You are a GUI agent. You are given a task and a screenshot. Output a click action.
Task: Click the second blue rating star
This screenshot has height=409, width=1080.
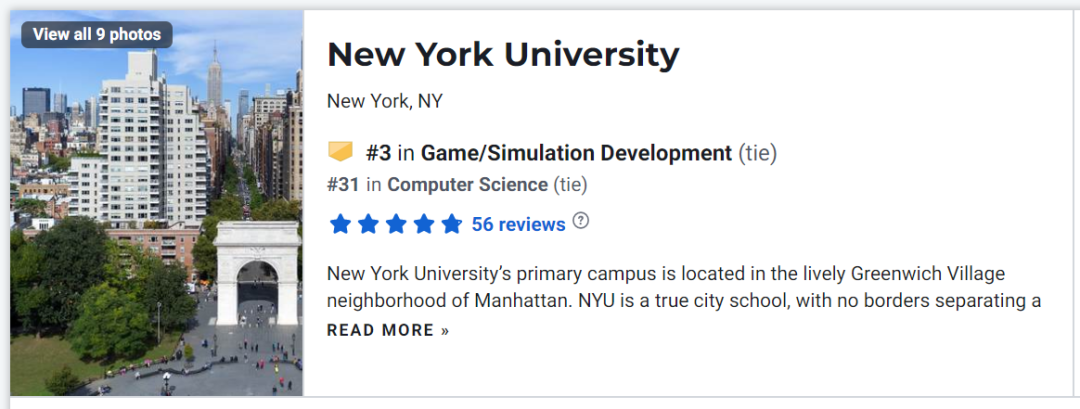click(368, 224)
